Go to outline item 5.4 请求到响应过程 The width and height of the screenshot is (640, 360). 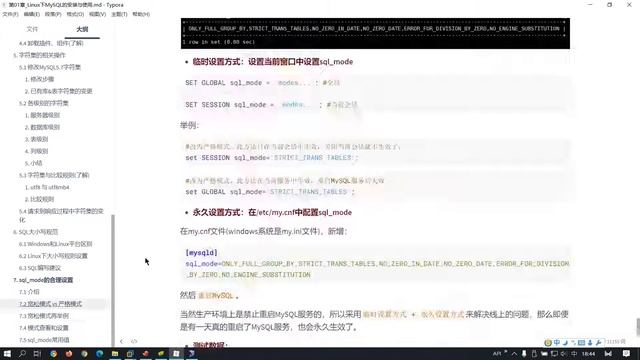coord(61,215)
